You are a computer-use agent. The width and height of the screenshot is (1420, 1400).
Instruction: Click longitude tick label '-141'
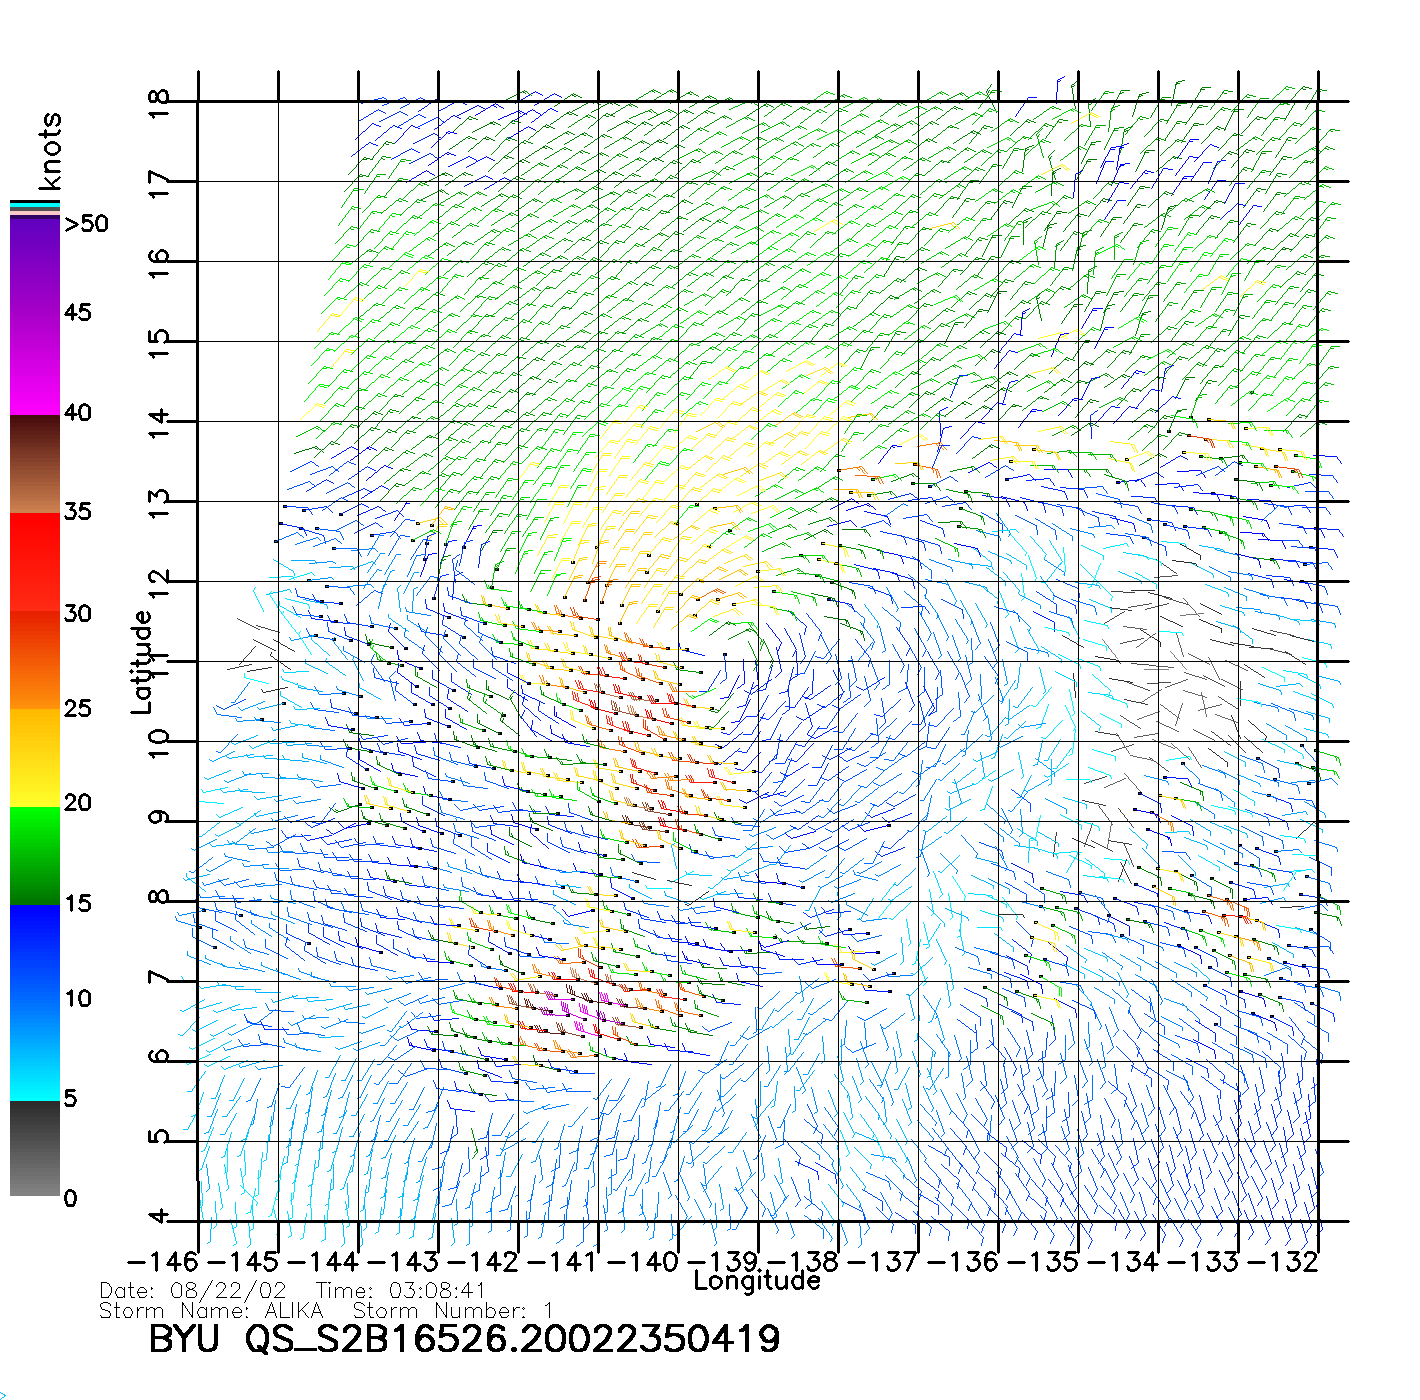[562, 1261]
